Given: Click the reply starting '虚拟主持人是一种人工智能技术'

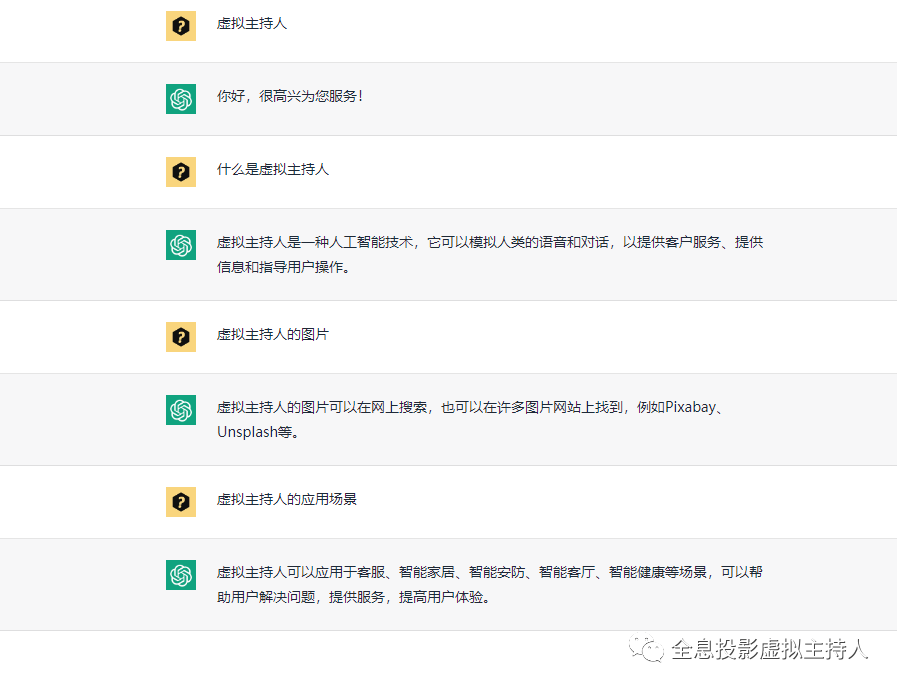Looking at the screenshot, I should (490, 254).
